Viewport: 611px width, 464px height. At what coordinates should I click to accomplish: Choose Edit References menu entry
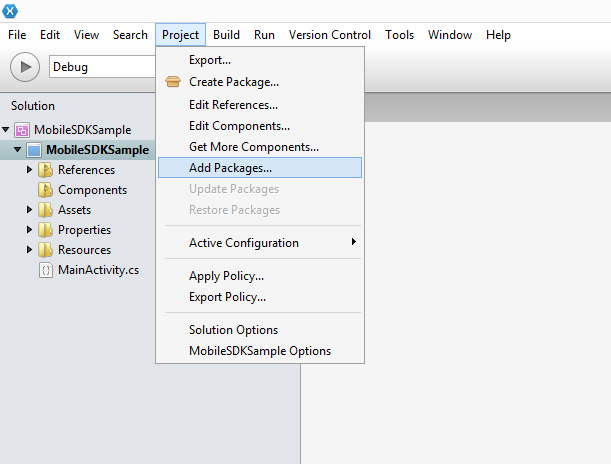233,104
